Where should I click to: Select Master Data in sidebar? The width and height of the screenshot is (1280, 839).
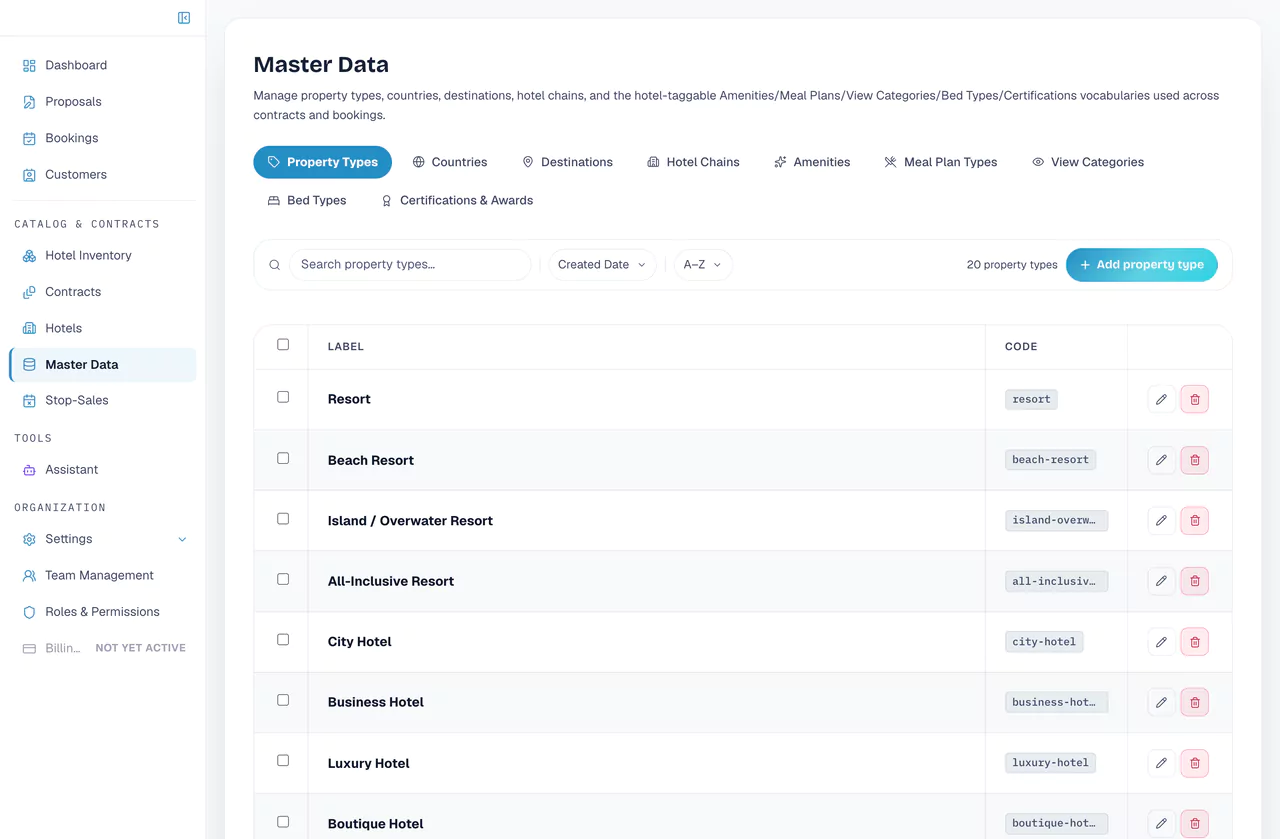point(103,365)
